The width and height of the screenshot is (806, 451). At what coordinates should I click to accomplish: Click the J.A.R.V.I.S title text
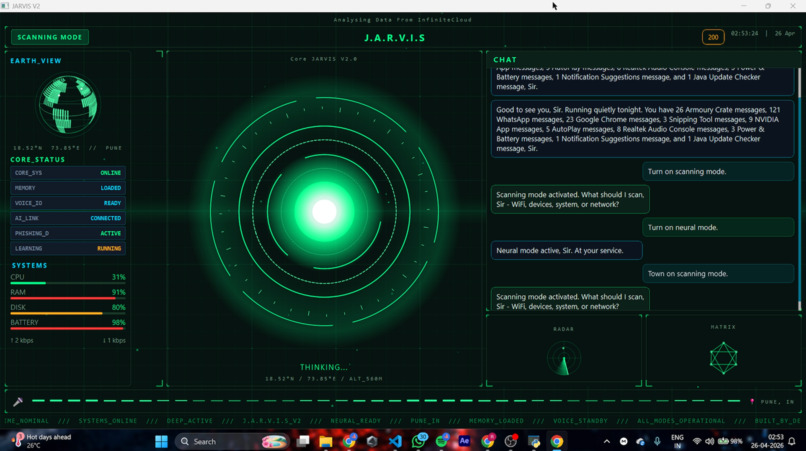coord(395,38)
